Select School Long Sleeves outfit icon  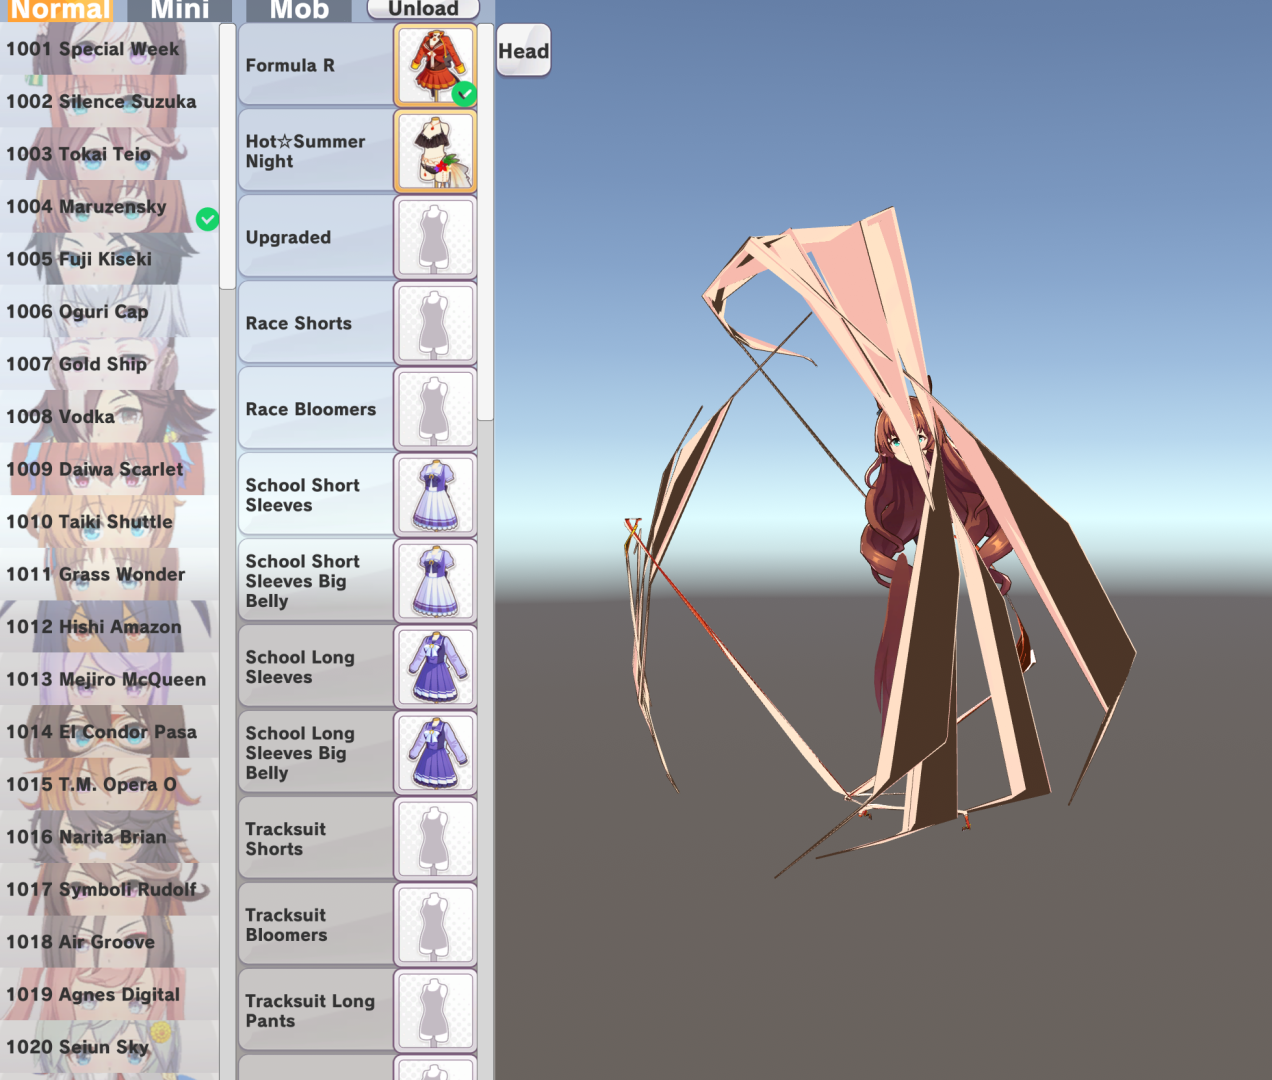click(x=435, y=667)
